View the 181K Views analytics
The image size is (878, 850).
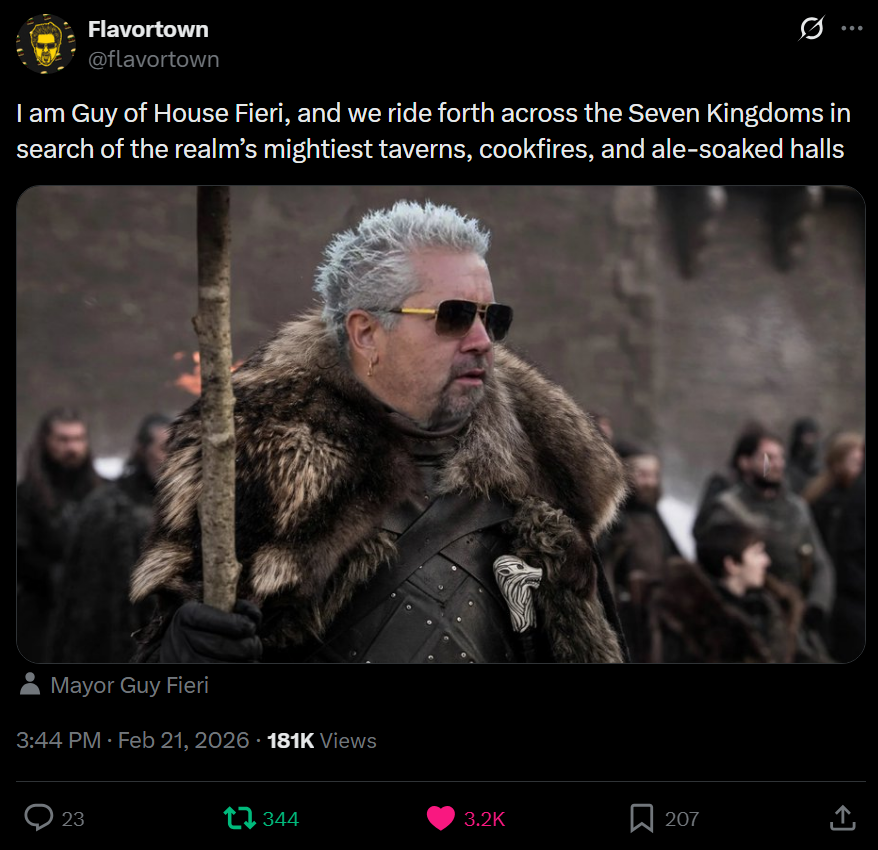(x=322, y=740)
